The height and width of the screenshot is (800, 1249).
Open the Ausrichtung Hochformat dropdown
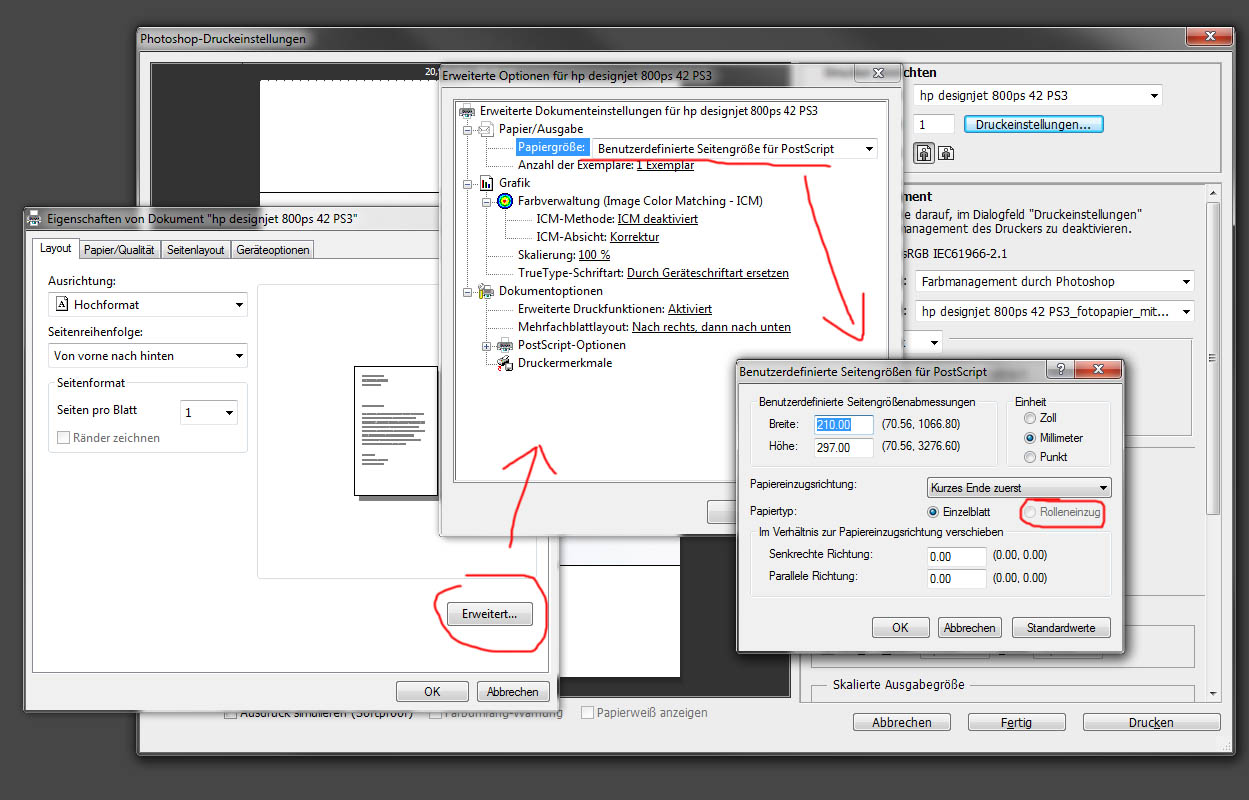[x=148, y=304]
